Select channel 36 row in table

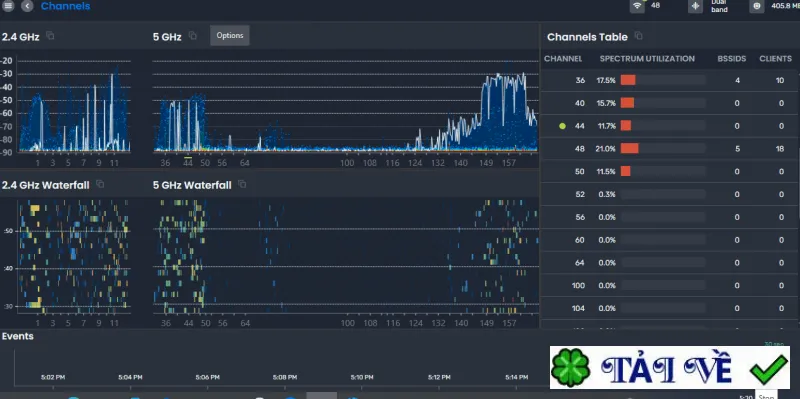click(668, 80)
